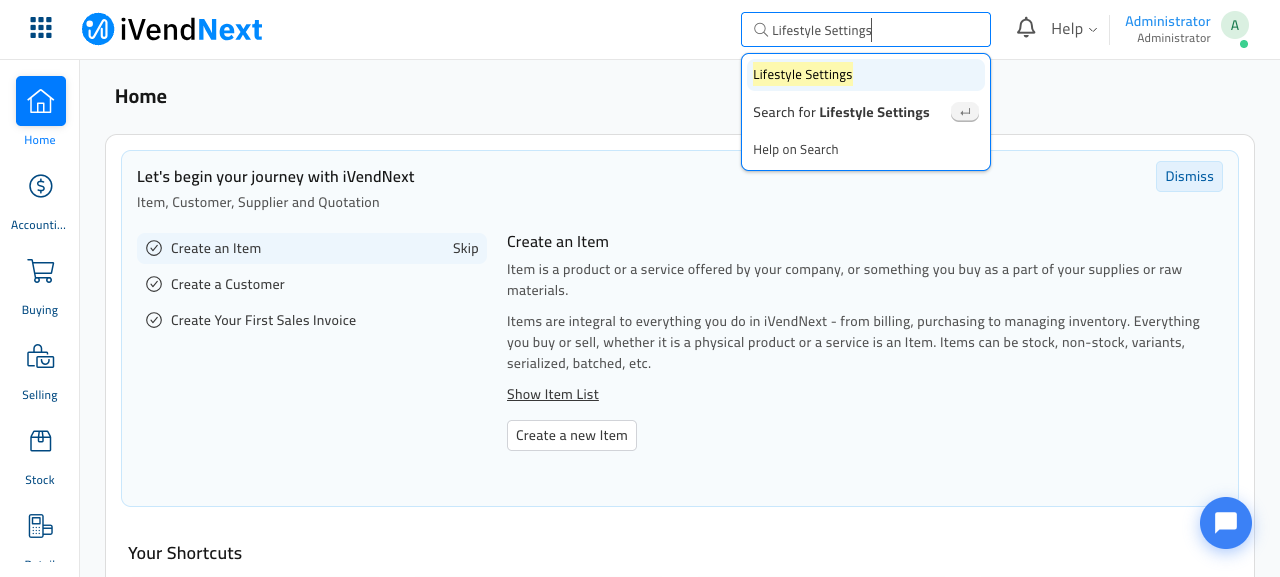Screen dimensions: 1280x577
Task: Open the apps grid launcher icon
Action: coord(41,28)
